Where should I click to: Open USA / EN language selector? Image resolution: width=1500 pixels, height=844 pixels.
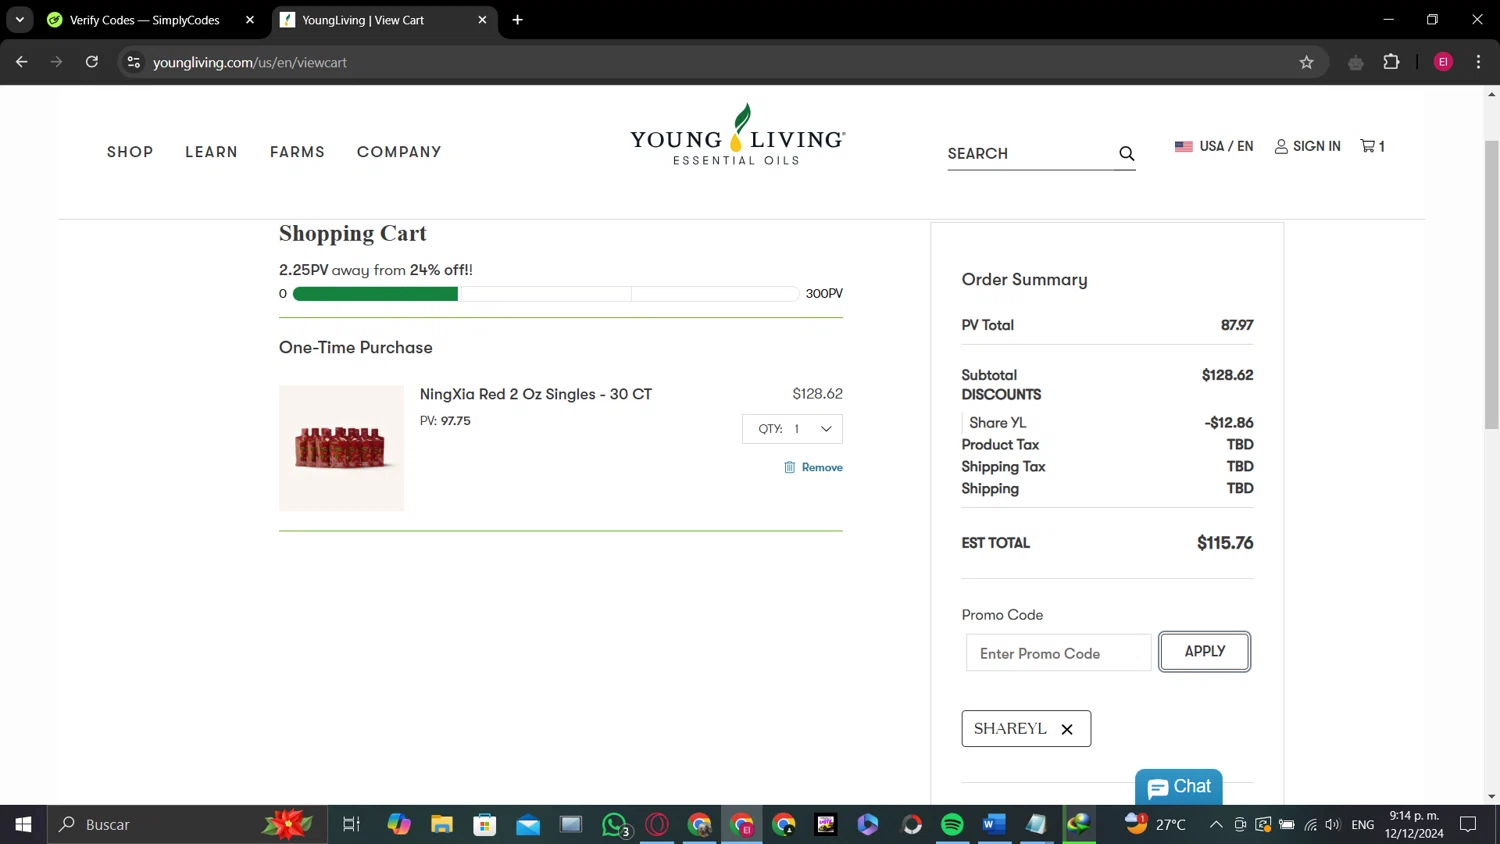[x=1214, y=146]
